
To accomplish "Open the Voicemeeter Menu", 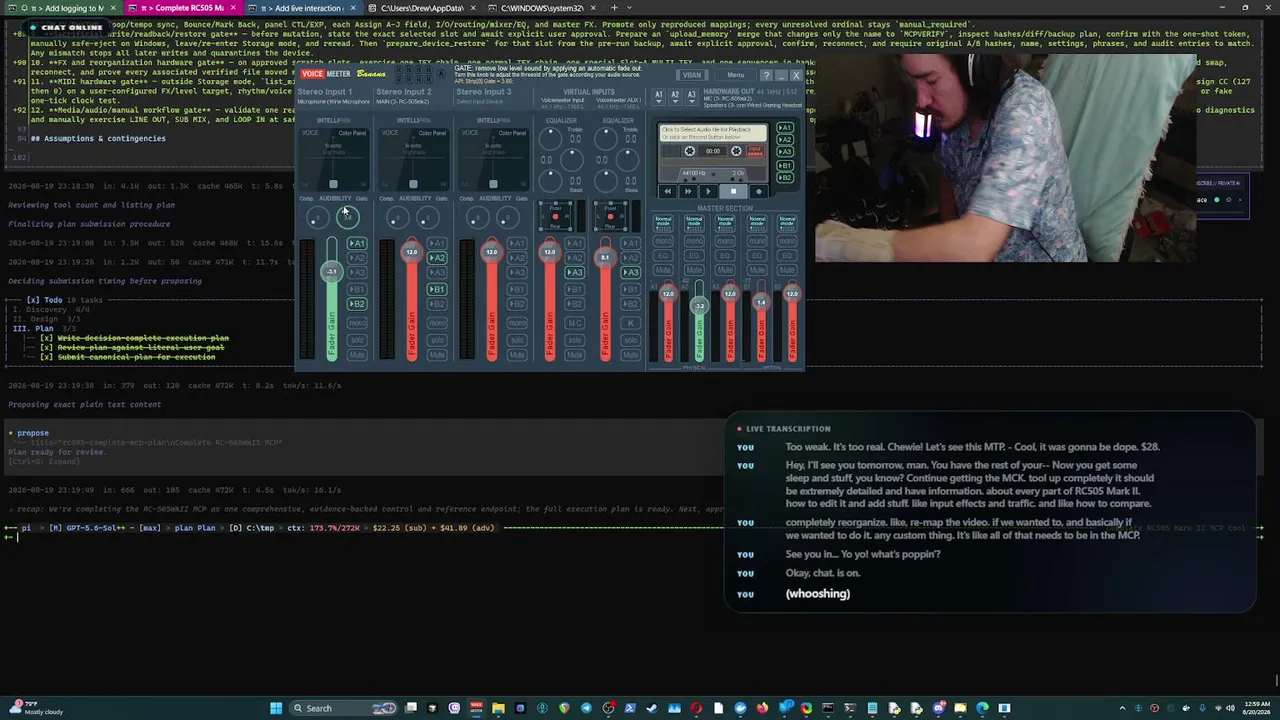I will point(736,75).
